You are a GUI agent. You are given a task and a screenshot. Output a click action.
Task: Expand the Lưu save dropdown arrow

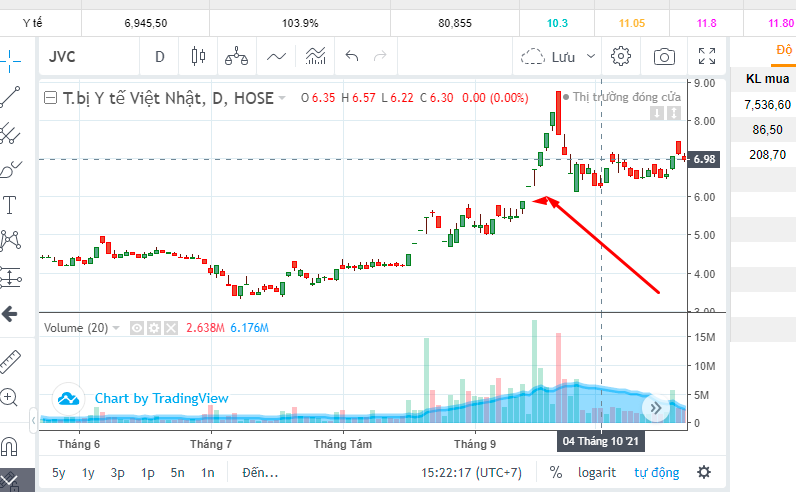(x=590, y=56)
